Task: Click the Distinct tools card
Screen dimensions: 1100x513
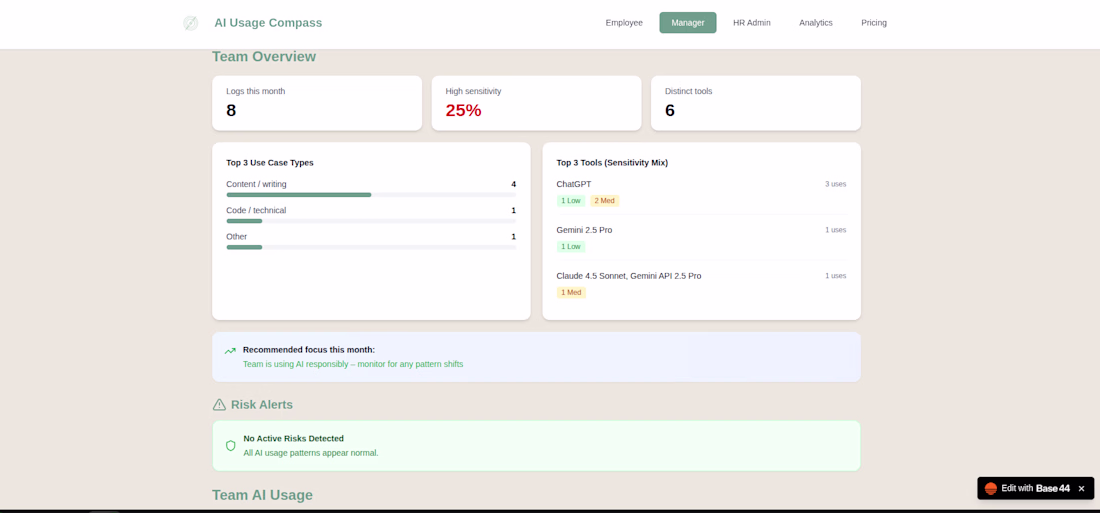Action: pyautogui.click(x=756, y=103)
